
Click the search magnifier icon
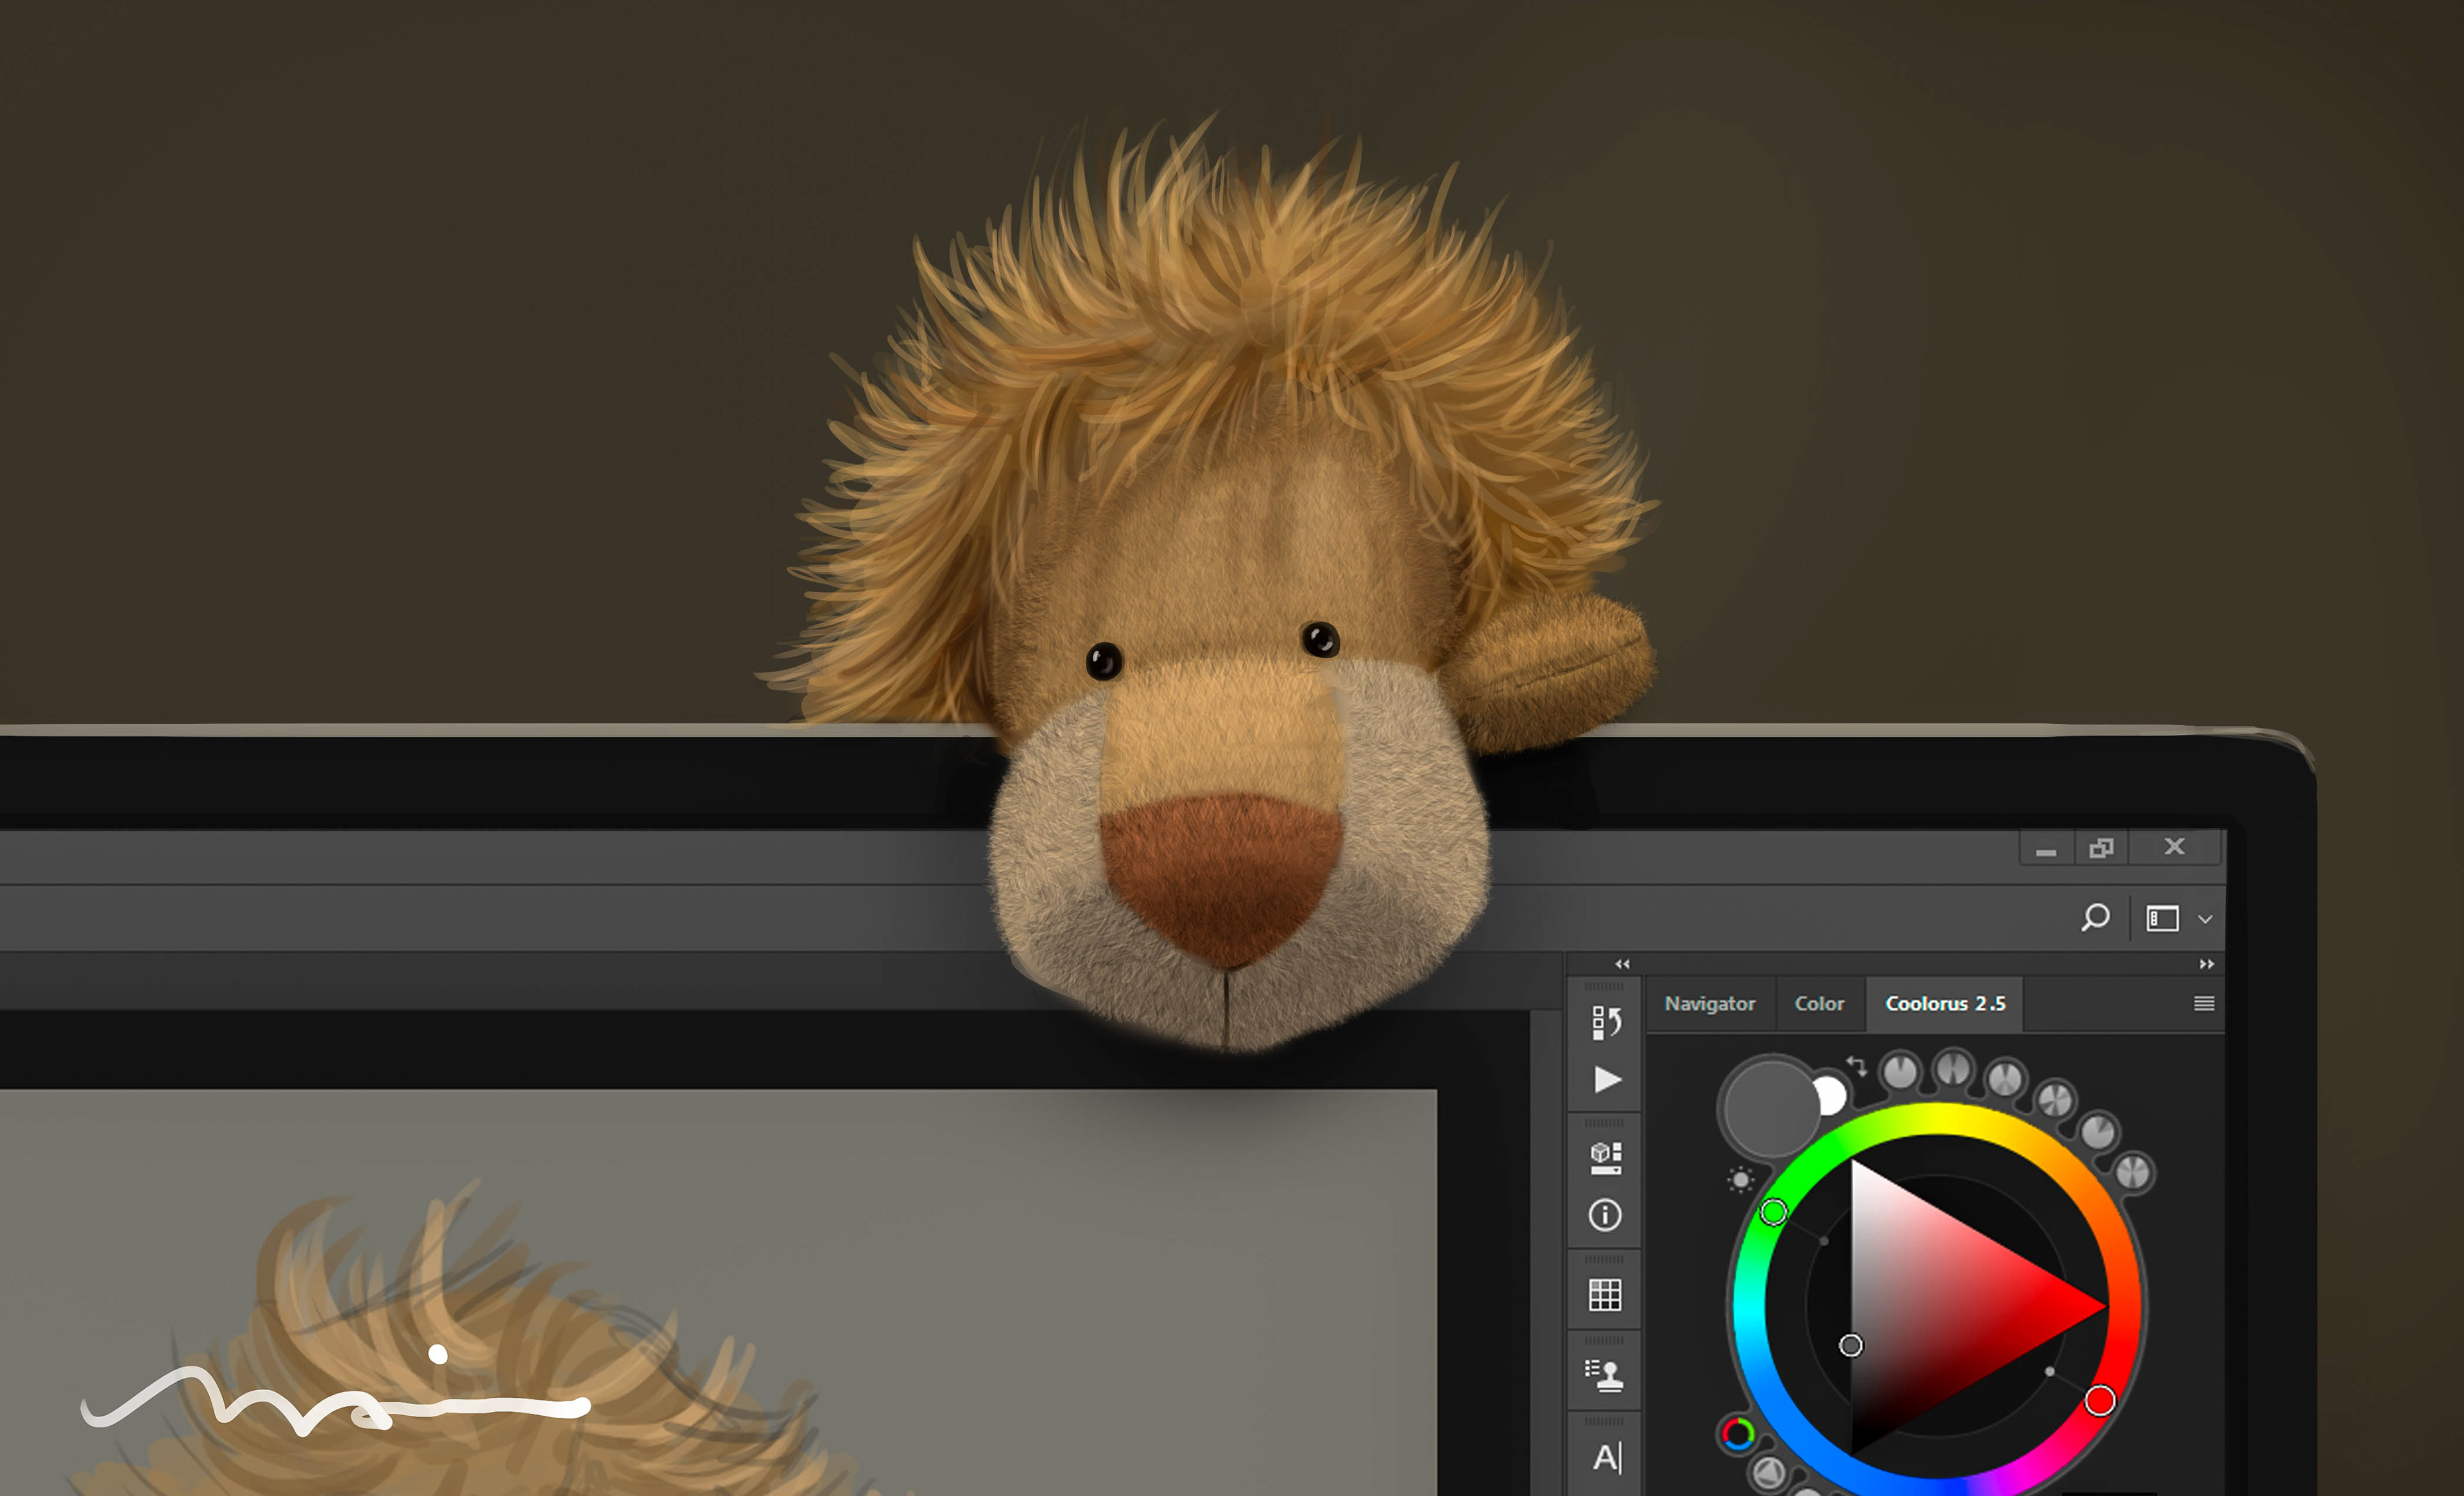coord(2095,917)
